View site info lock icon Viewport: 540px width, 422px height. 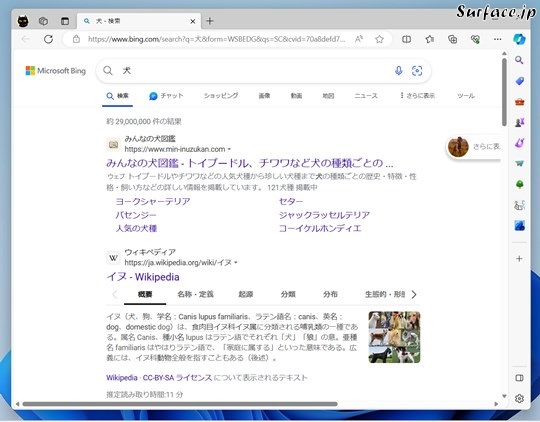(76, 39)
